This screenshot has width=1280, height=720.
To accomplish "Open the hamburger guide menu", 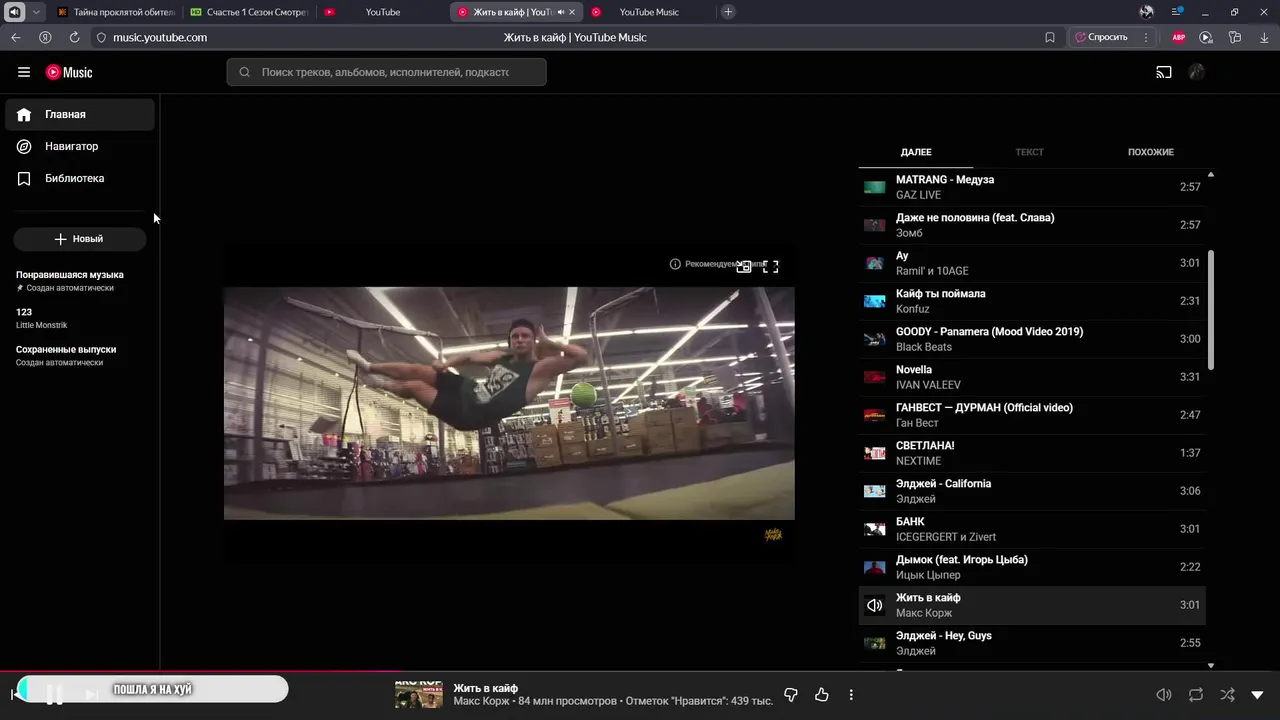I will tap(24, 72).
